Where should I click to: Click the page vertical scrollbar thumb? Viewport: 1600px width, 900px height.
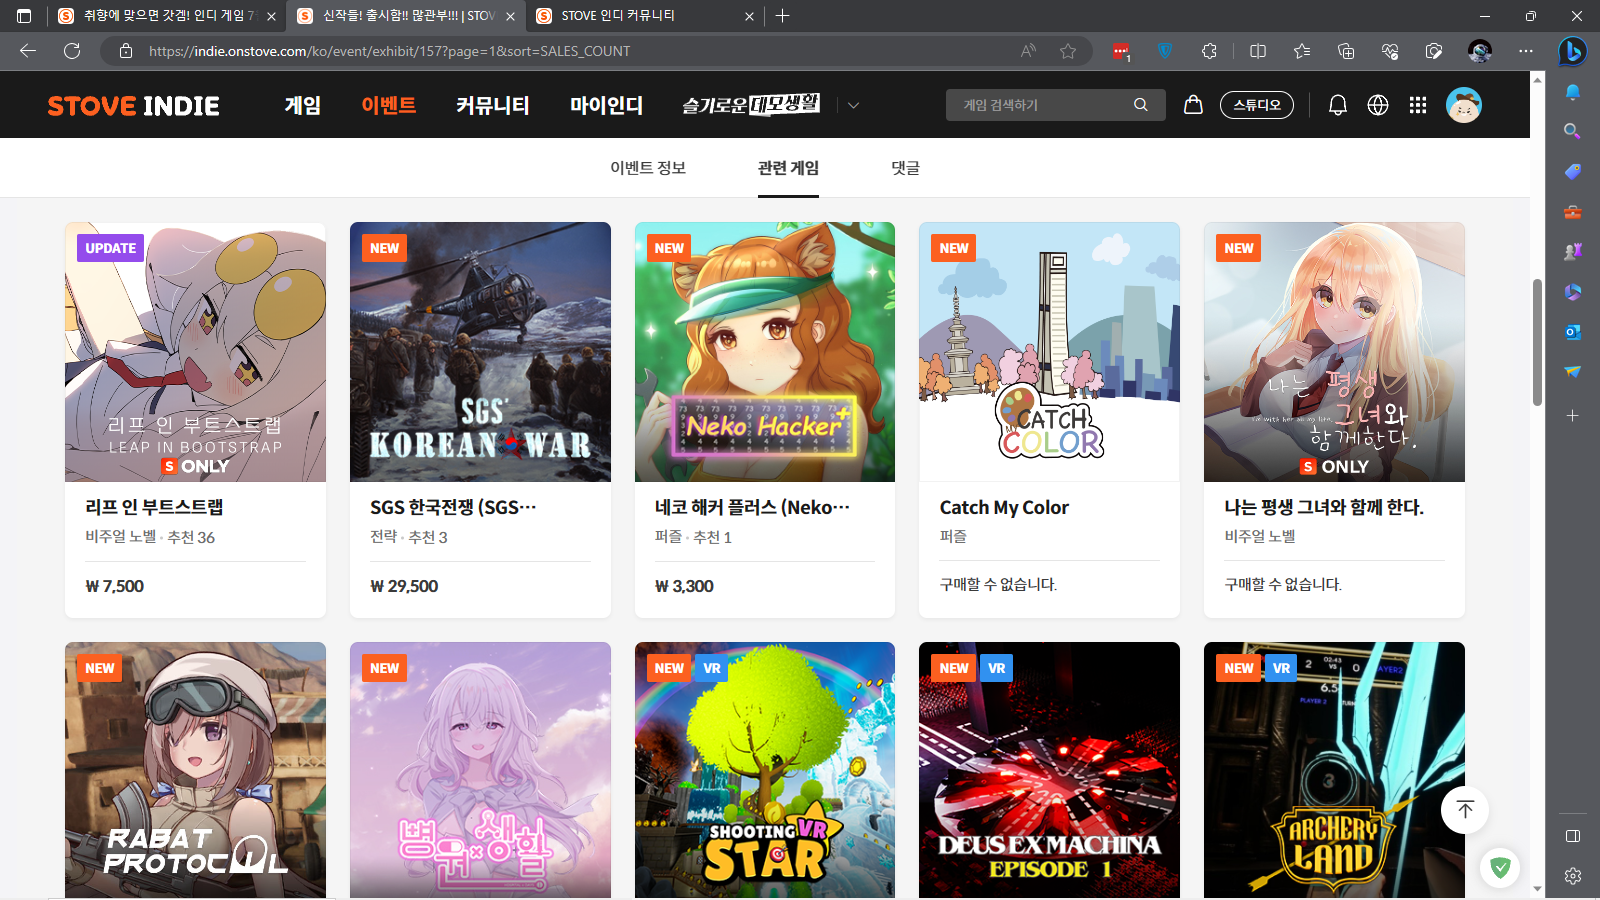pos(1537,342)
